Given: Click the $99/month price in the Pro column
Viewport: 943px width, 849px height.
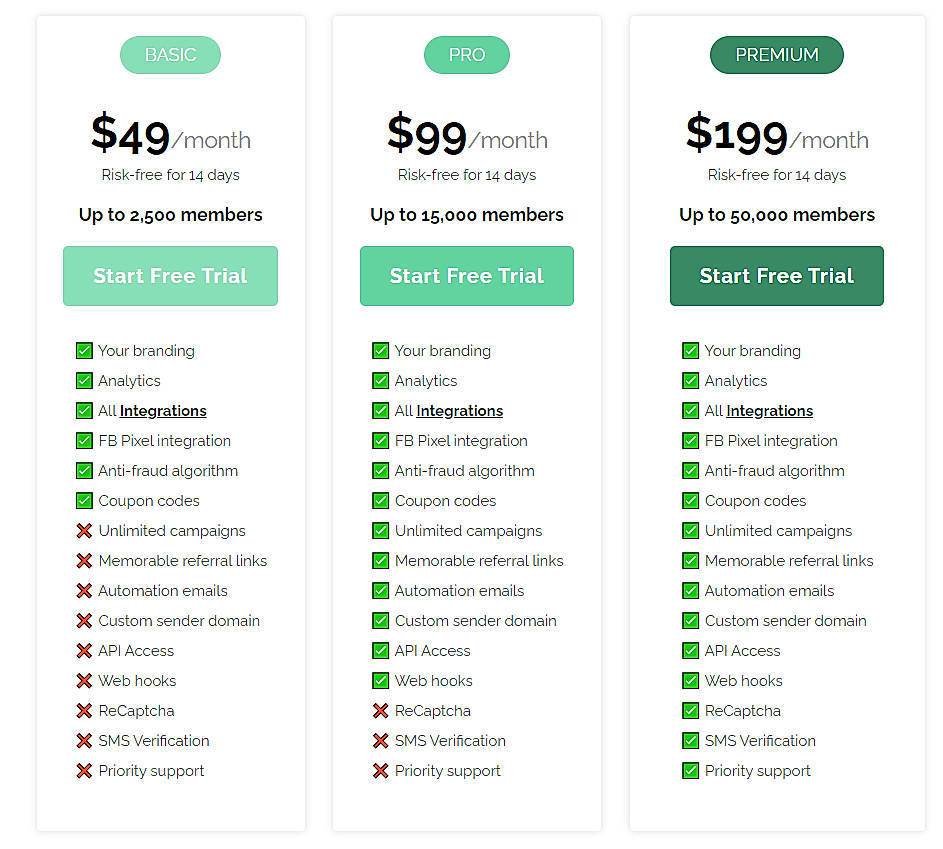Looking at the screenshot, I should (466, 133).
